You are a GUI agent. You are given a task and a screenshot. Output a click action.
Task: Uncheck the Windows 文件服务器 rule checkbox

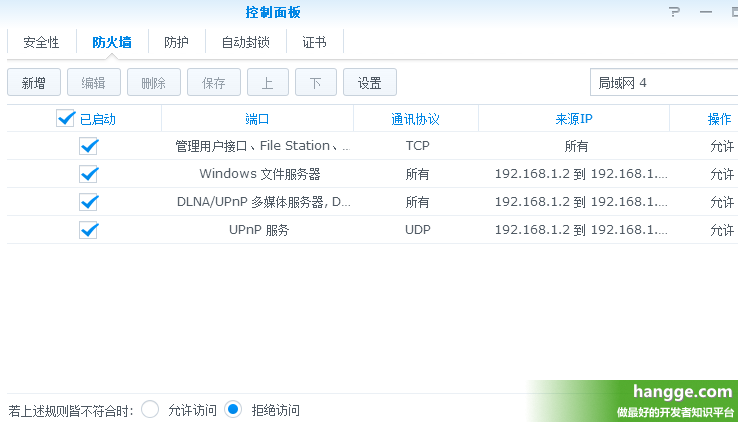[x=88, y=174]
